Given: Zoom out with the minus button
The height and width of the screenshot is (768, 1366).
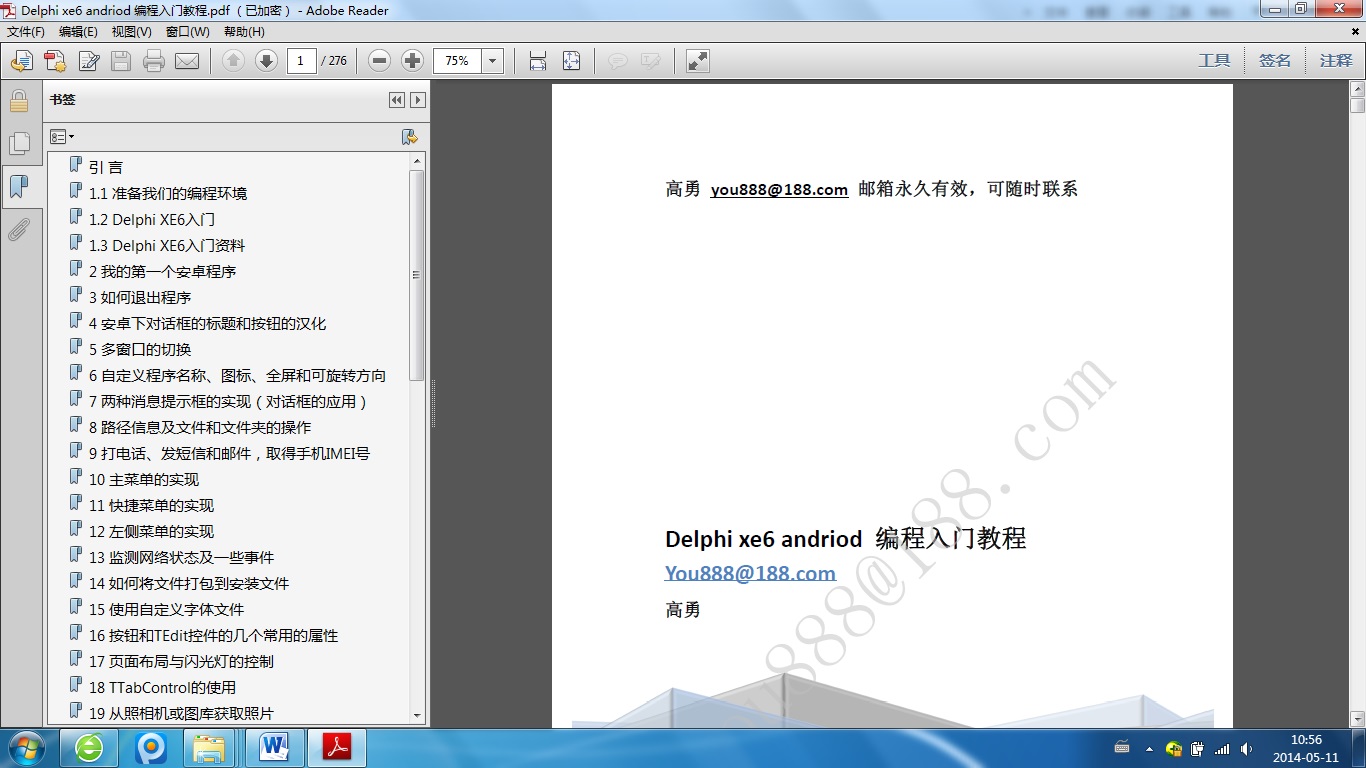Looking at the screenshot, I should tap(379, 61).
